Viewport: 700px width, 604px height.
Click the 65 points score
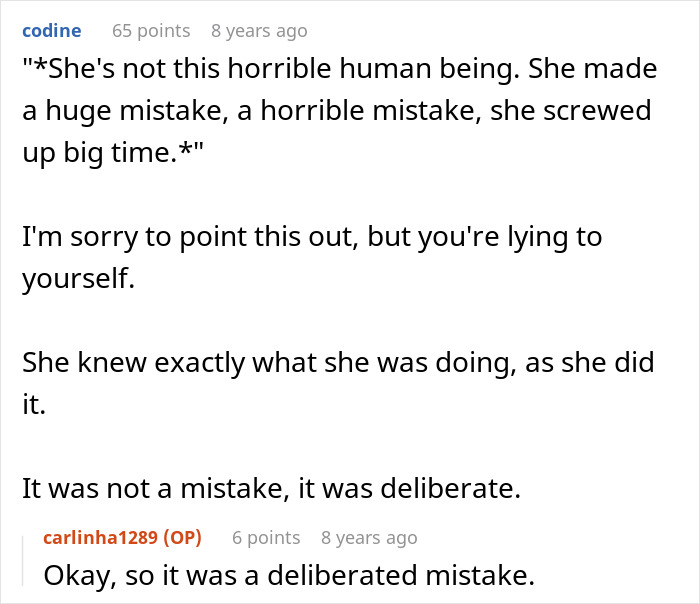(151, 31)
